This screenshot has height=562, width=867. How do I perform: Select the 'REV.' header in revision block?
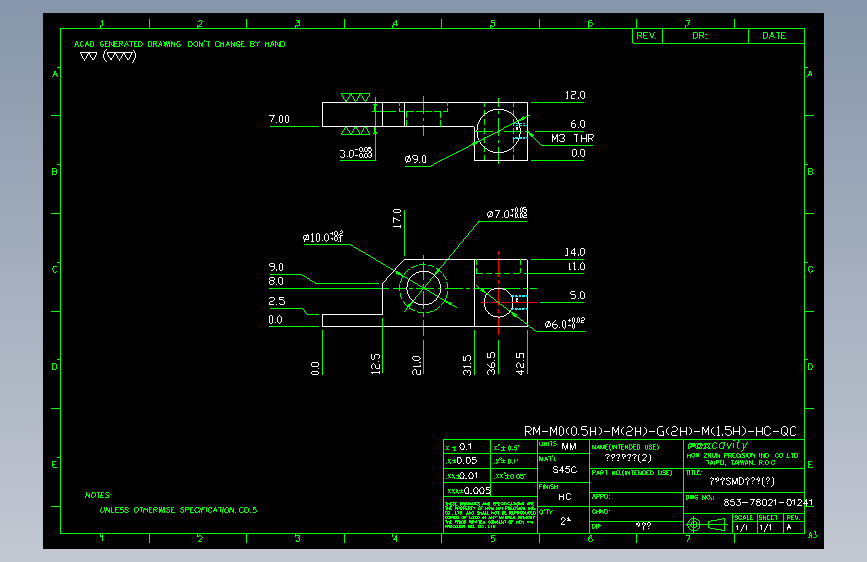click(x=646, y=35)
